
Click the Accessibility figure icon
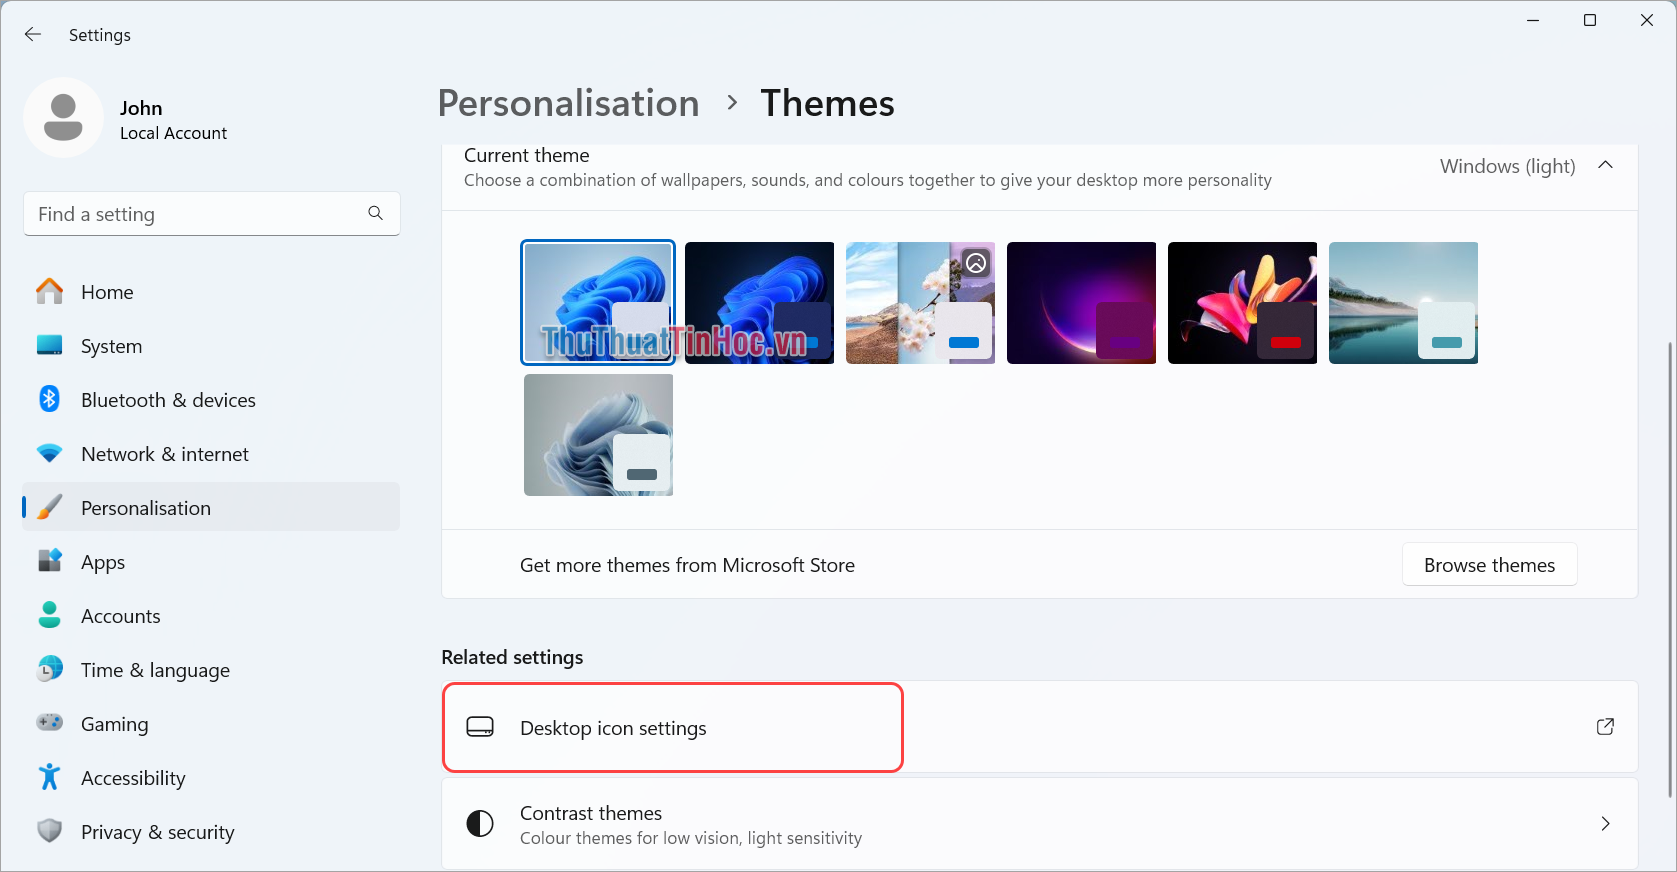tap(49, 777)
